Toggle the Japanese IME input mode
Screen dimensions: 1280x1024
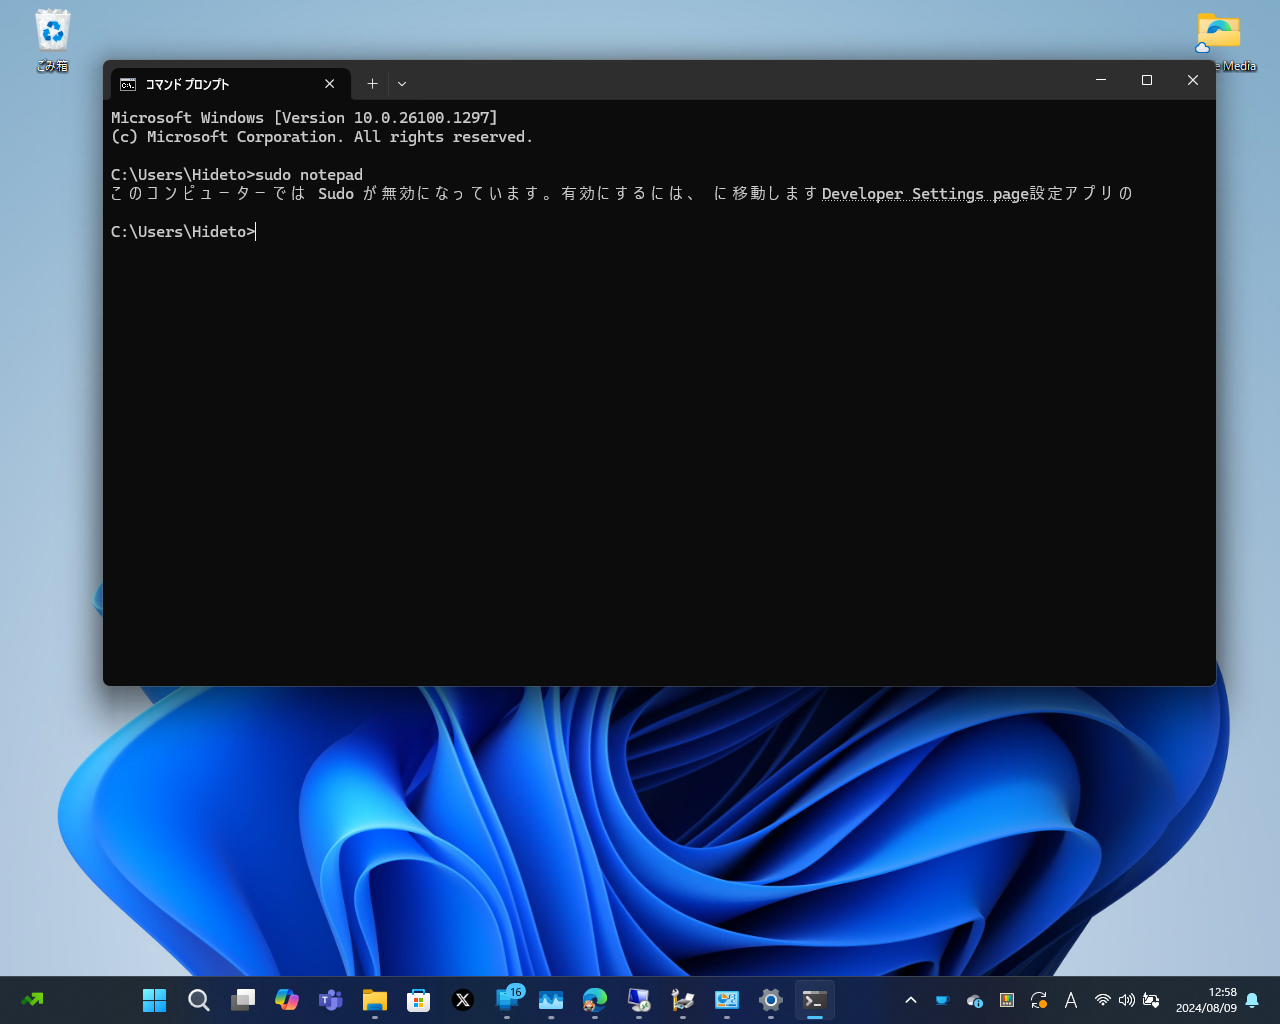pos(1070,999)
